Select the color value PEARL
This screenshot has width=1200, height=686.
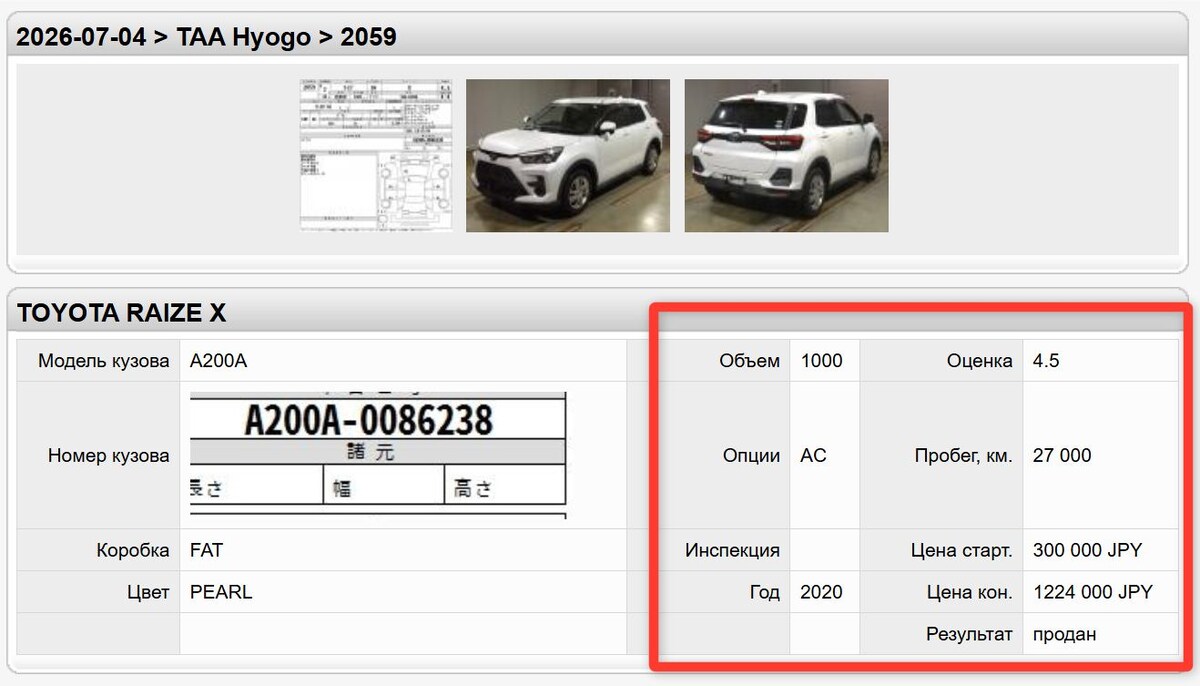(x=221, y=592)
